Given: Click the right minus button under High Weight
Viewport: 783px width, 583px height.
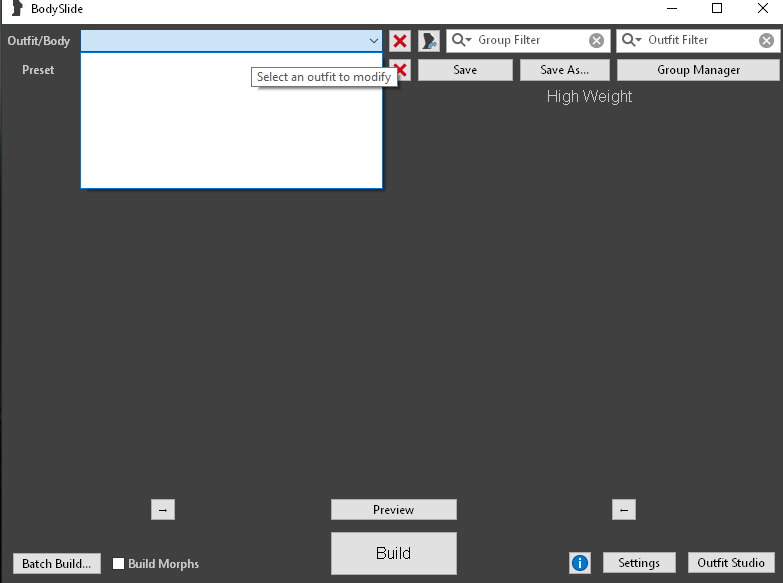Looking at the screenshot, I should coord(624,510).
